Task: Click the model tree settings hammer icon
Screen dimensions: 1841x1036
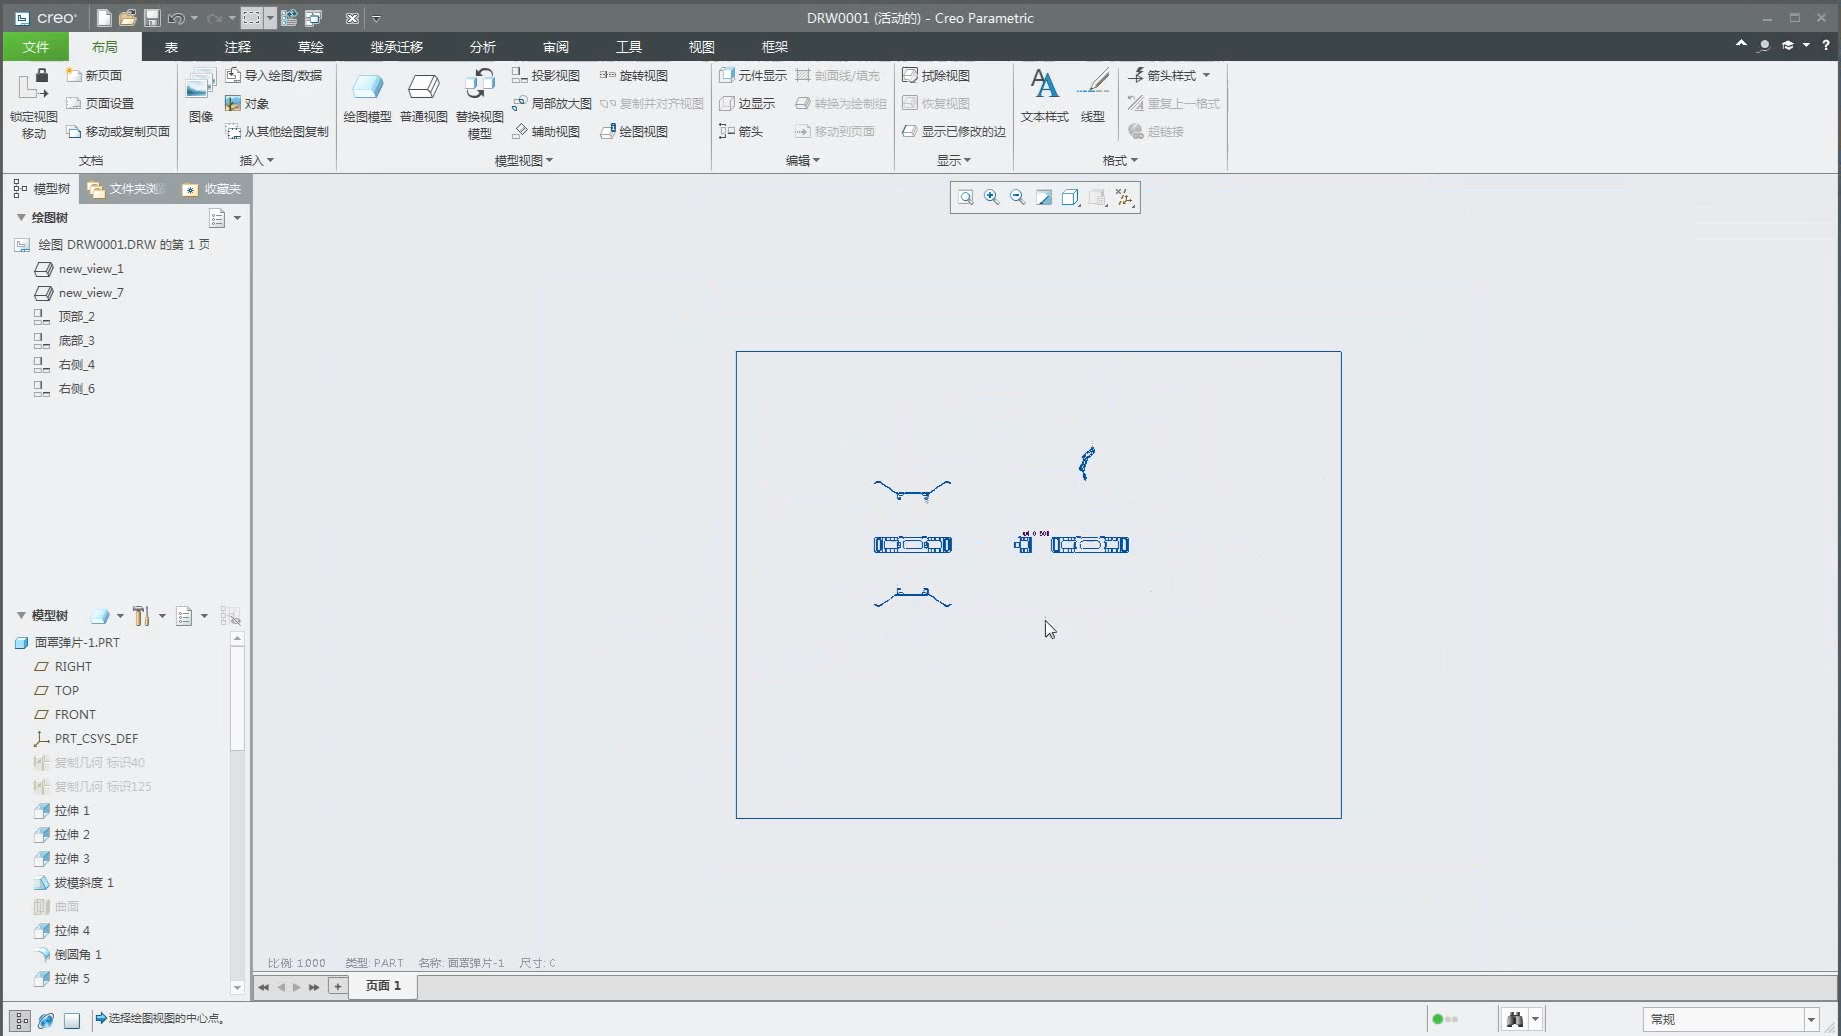Action: 141,616
